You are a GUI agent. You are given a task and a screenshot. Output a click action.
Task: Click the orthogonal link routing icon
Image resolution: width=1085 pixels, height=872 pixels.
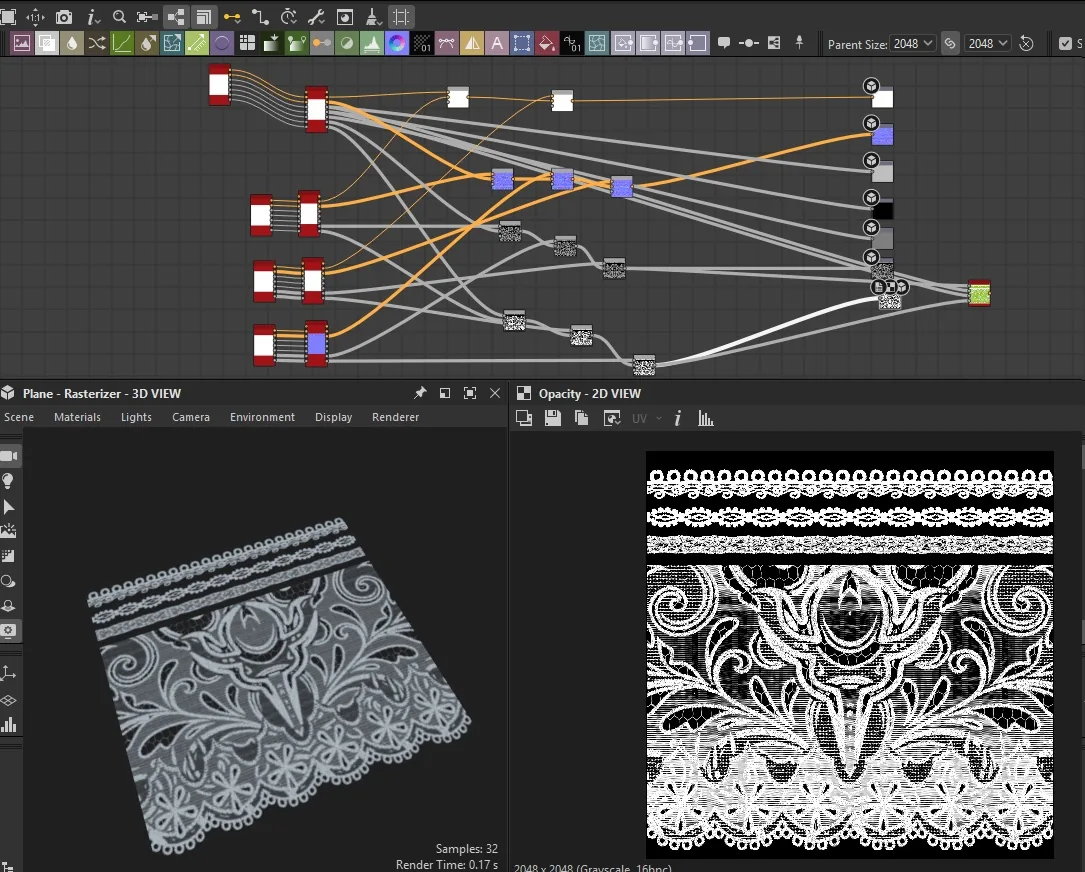[260, 17]
